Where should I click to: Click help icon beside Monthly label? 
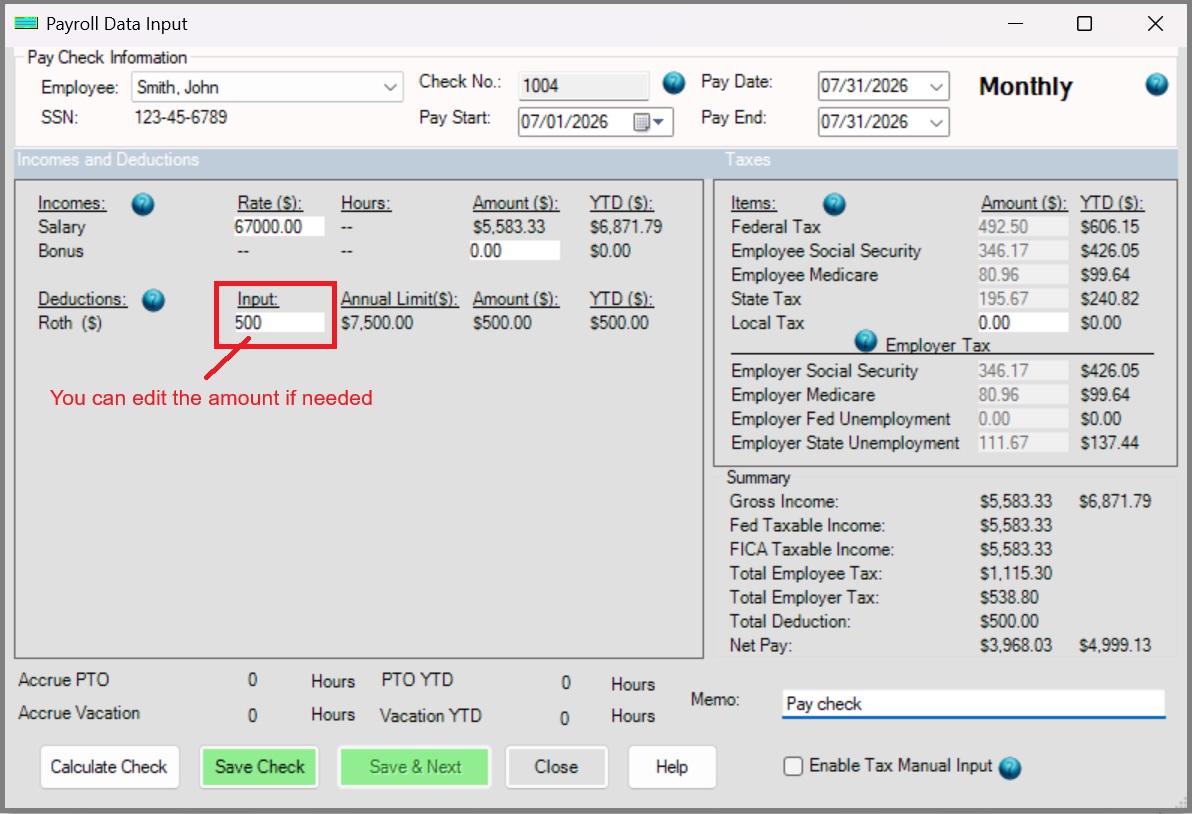coord(1156,84)
